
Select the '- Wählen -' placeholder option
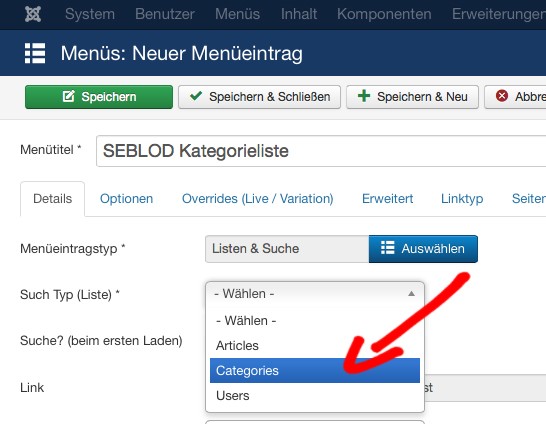click(315, 321)
